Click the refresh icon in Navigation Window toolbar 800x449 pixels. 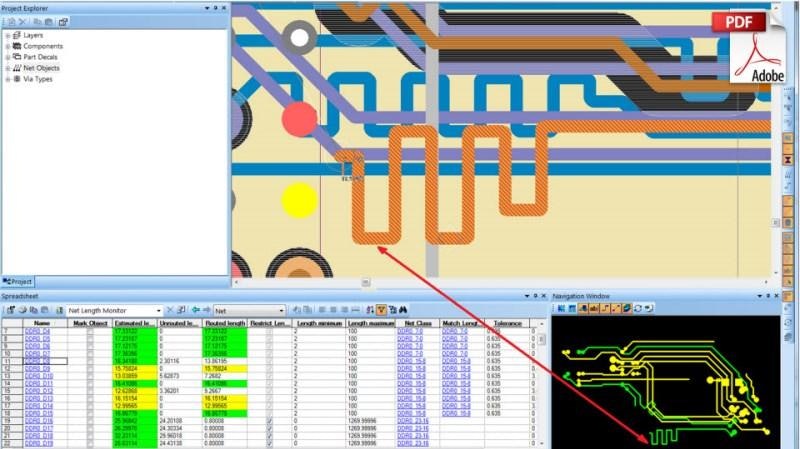point(638,309)
